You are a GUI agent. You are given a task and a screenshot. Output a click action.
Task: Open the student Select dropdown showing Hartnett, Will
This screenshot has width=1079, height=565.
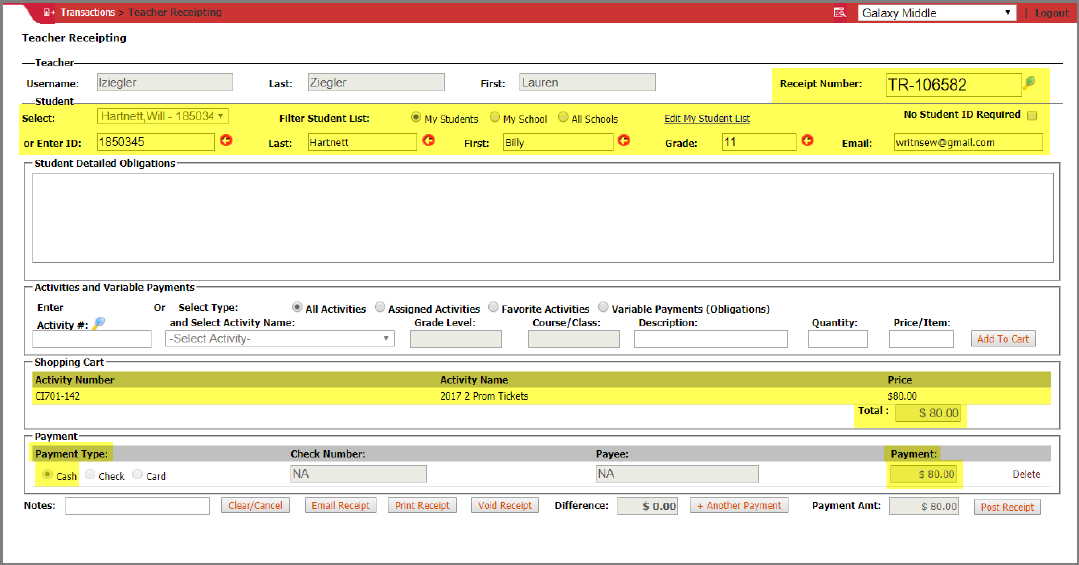click(163, 116)
